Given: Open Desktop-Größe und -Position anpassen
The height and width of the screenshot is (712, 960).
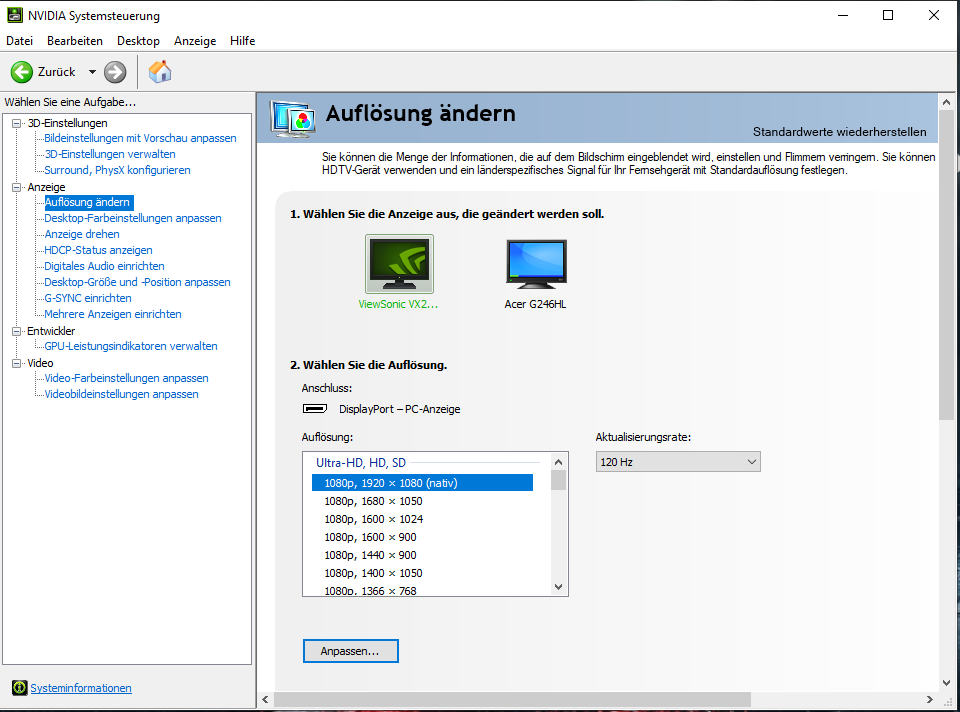Looking at the screenshot, I should pyautogui.click(x=137, y=282).
